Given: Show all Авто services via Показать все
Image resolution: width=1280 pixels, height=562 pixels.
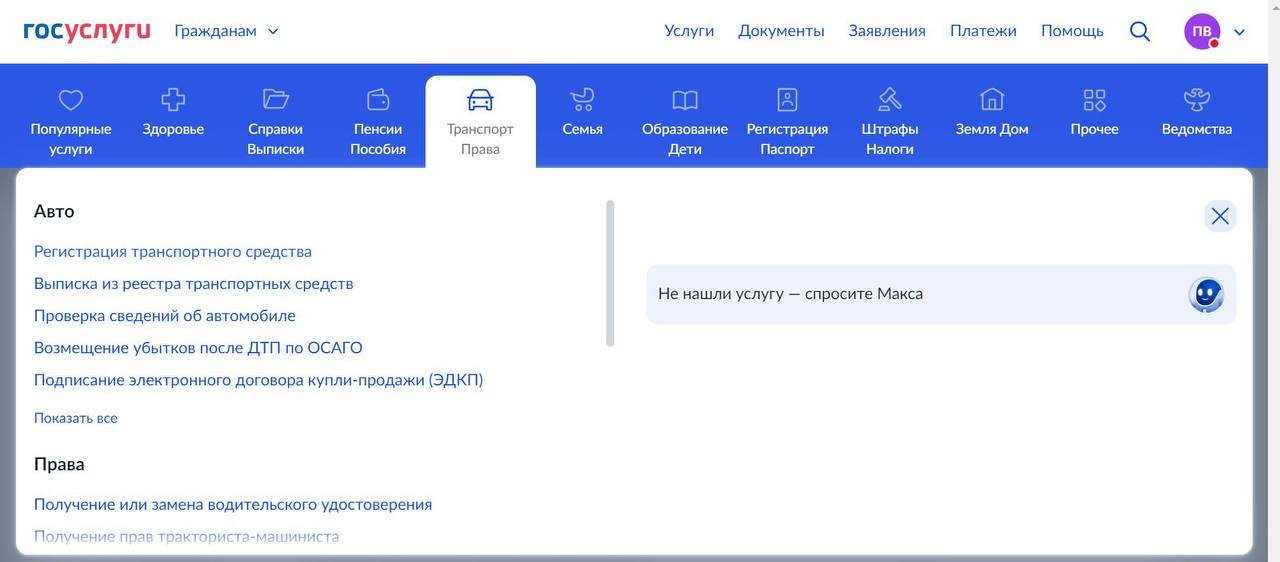Looking at the screenshot, I should coord(76,418).
